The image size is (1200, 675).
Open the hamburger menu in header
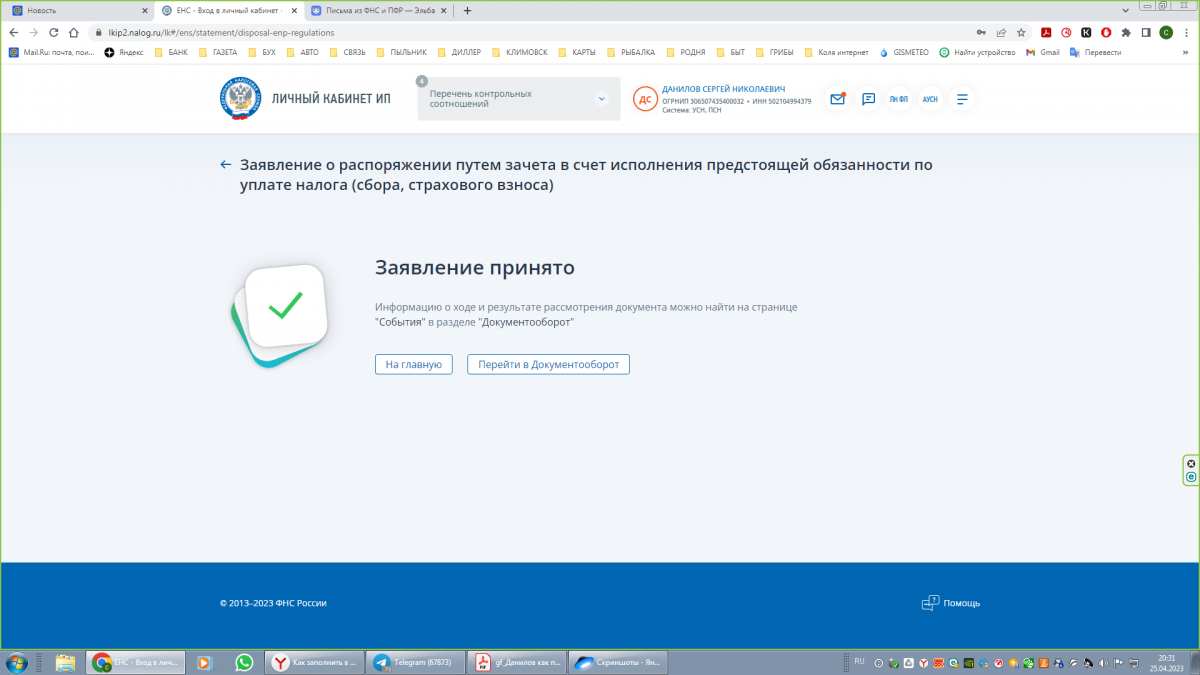962,99
